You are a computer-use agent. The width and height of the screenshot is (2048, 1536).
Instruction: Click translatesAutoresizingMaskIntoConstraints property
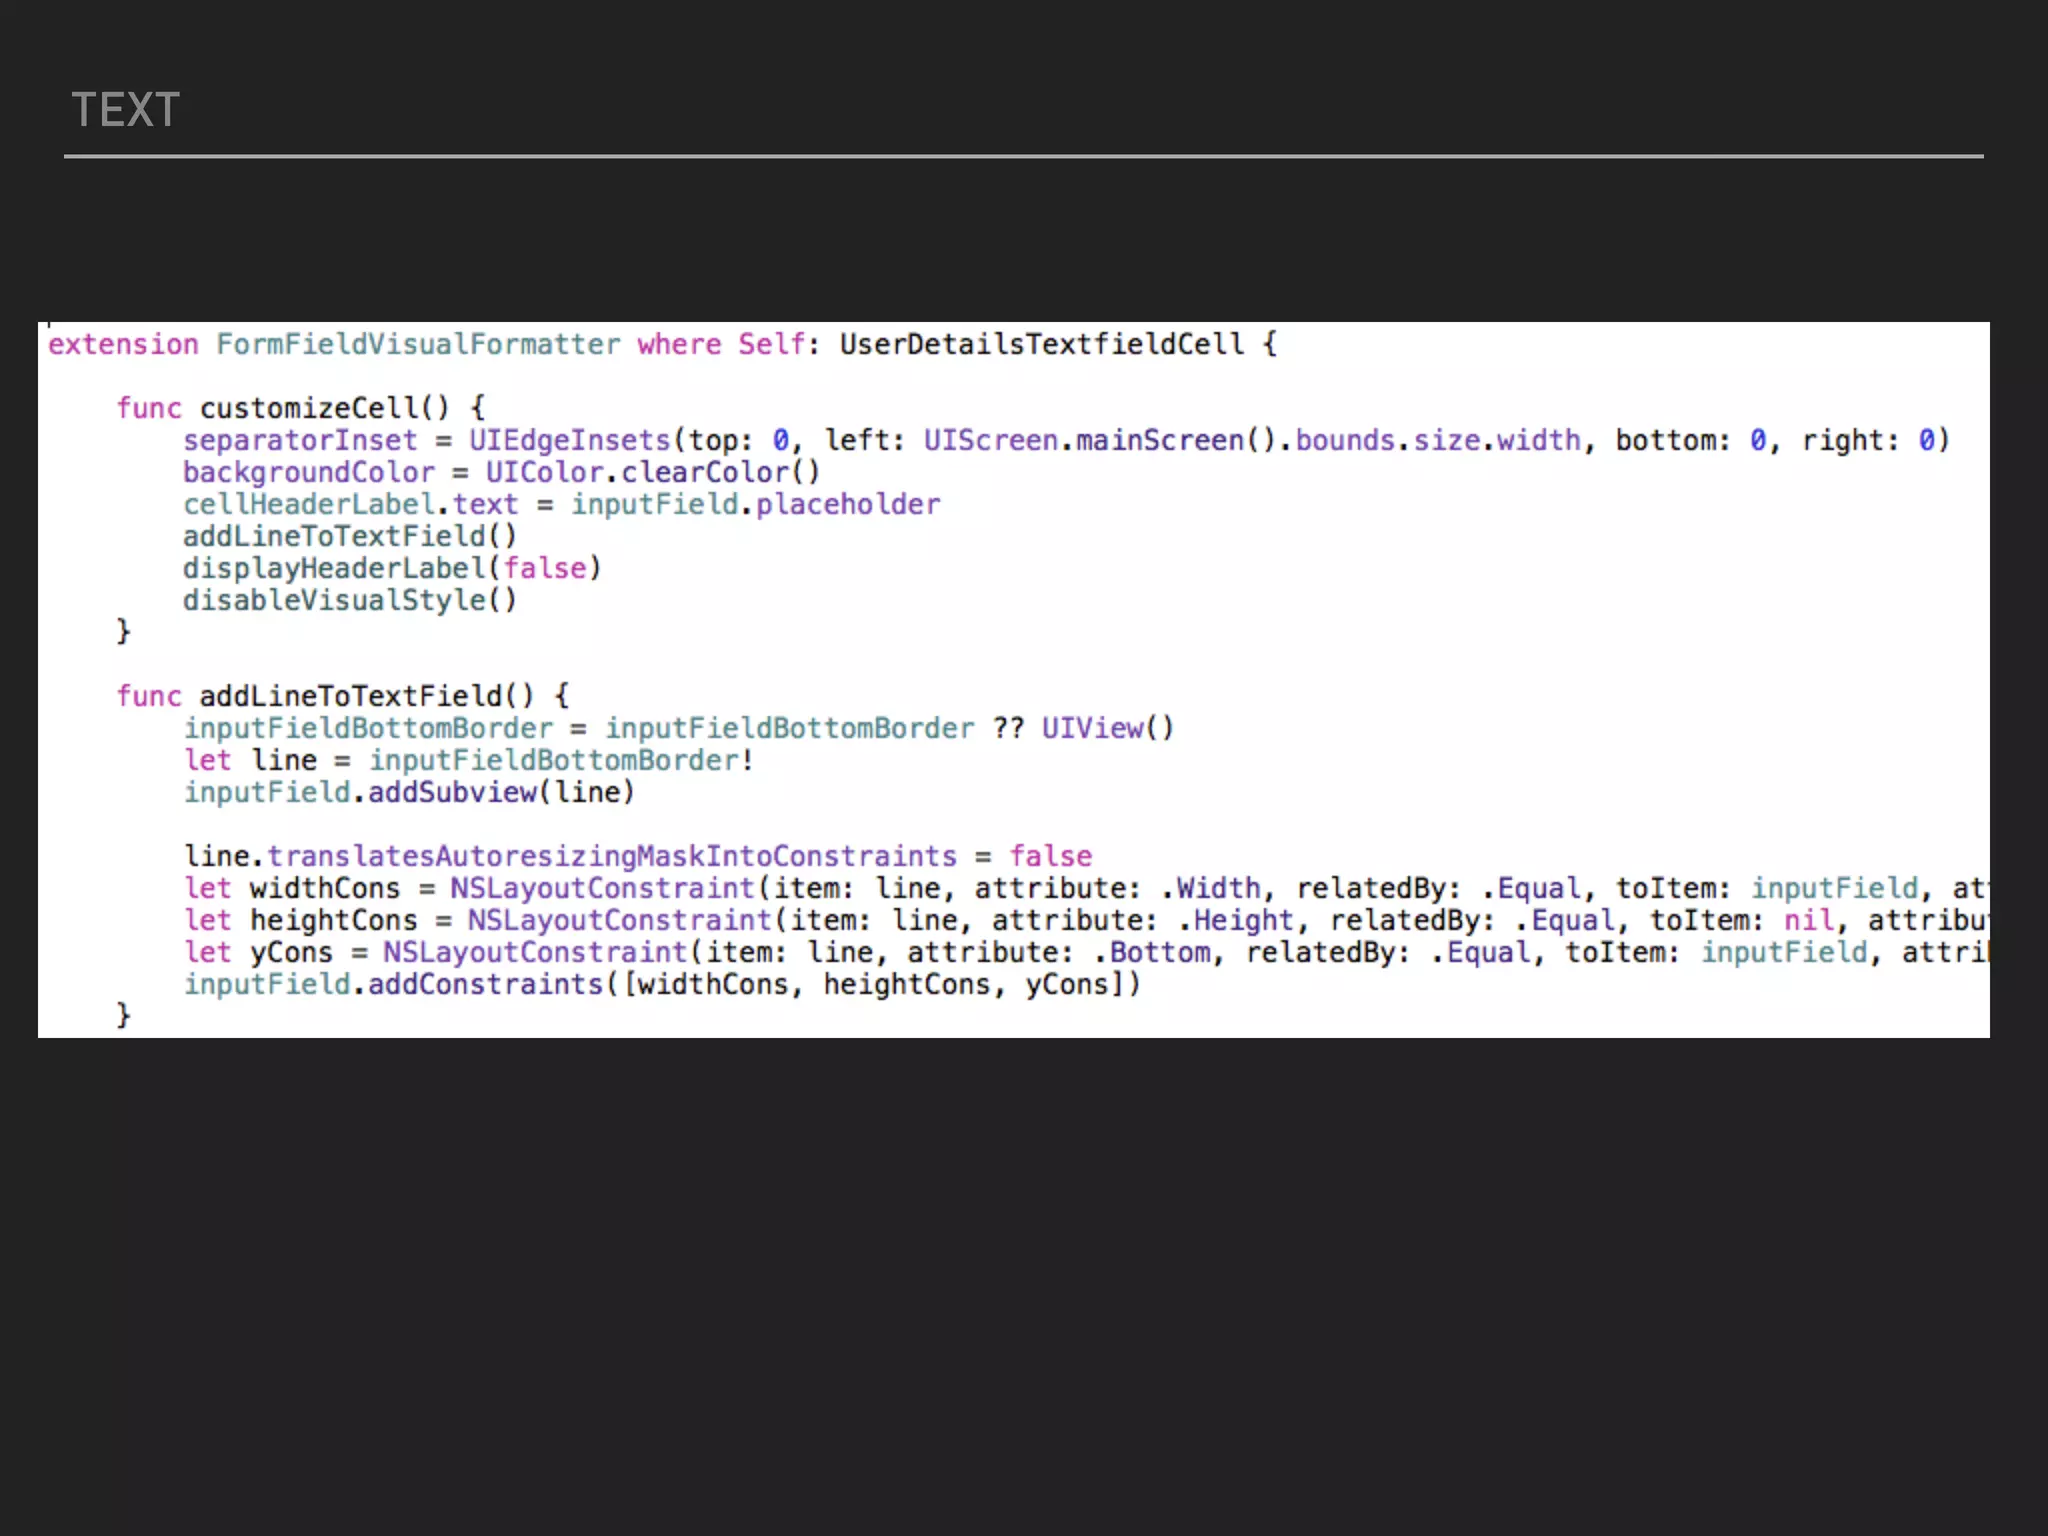click(x=611, y=856)
